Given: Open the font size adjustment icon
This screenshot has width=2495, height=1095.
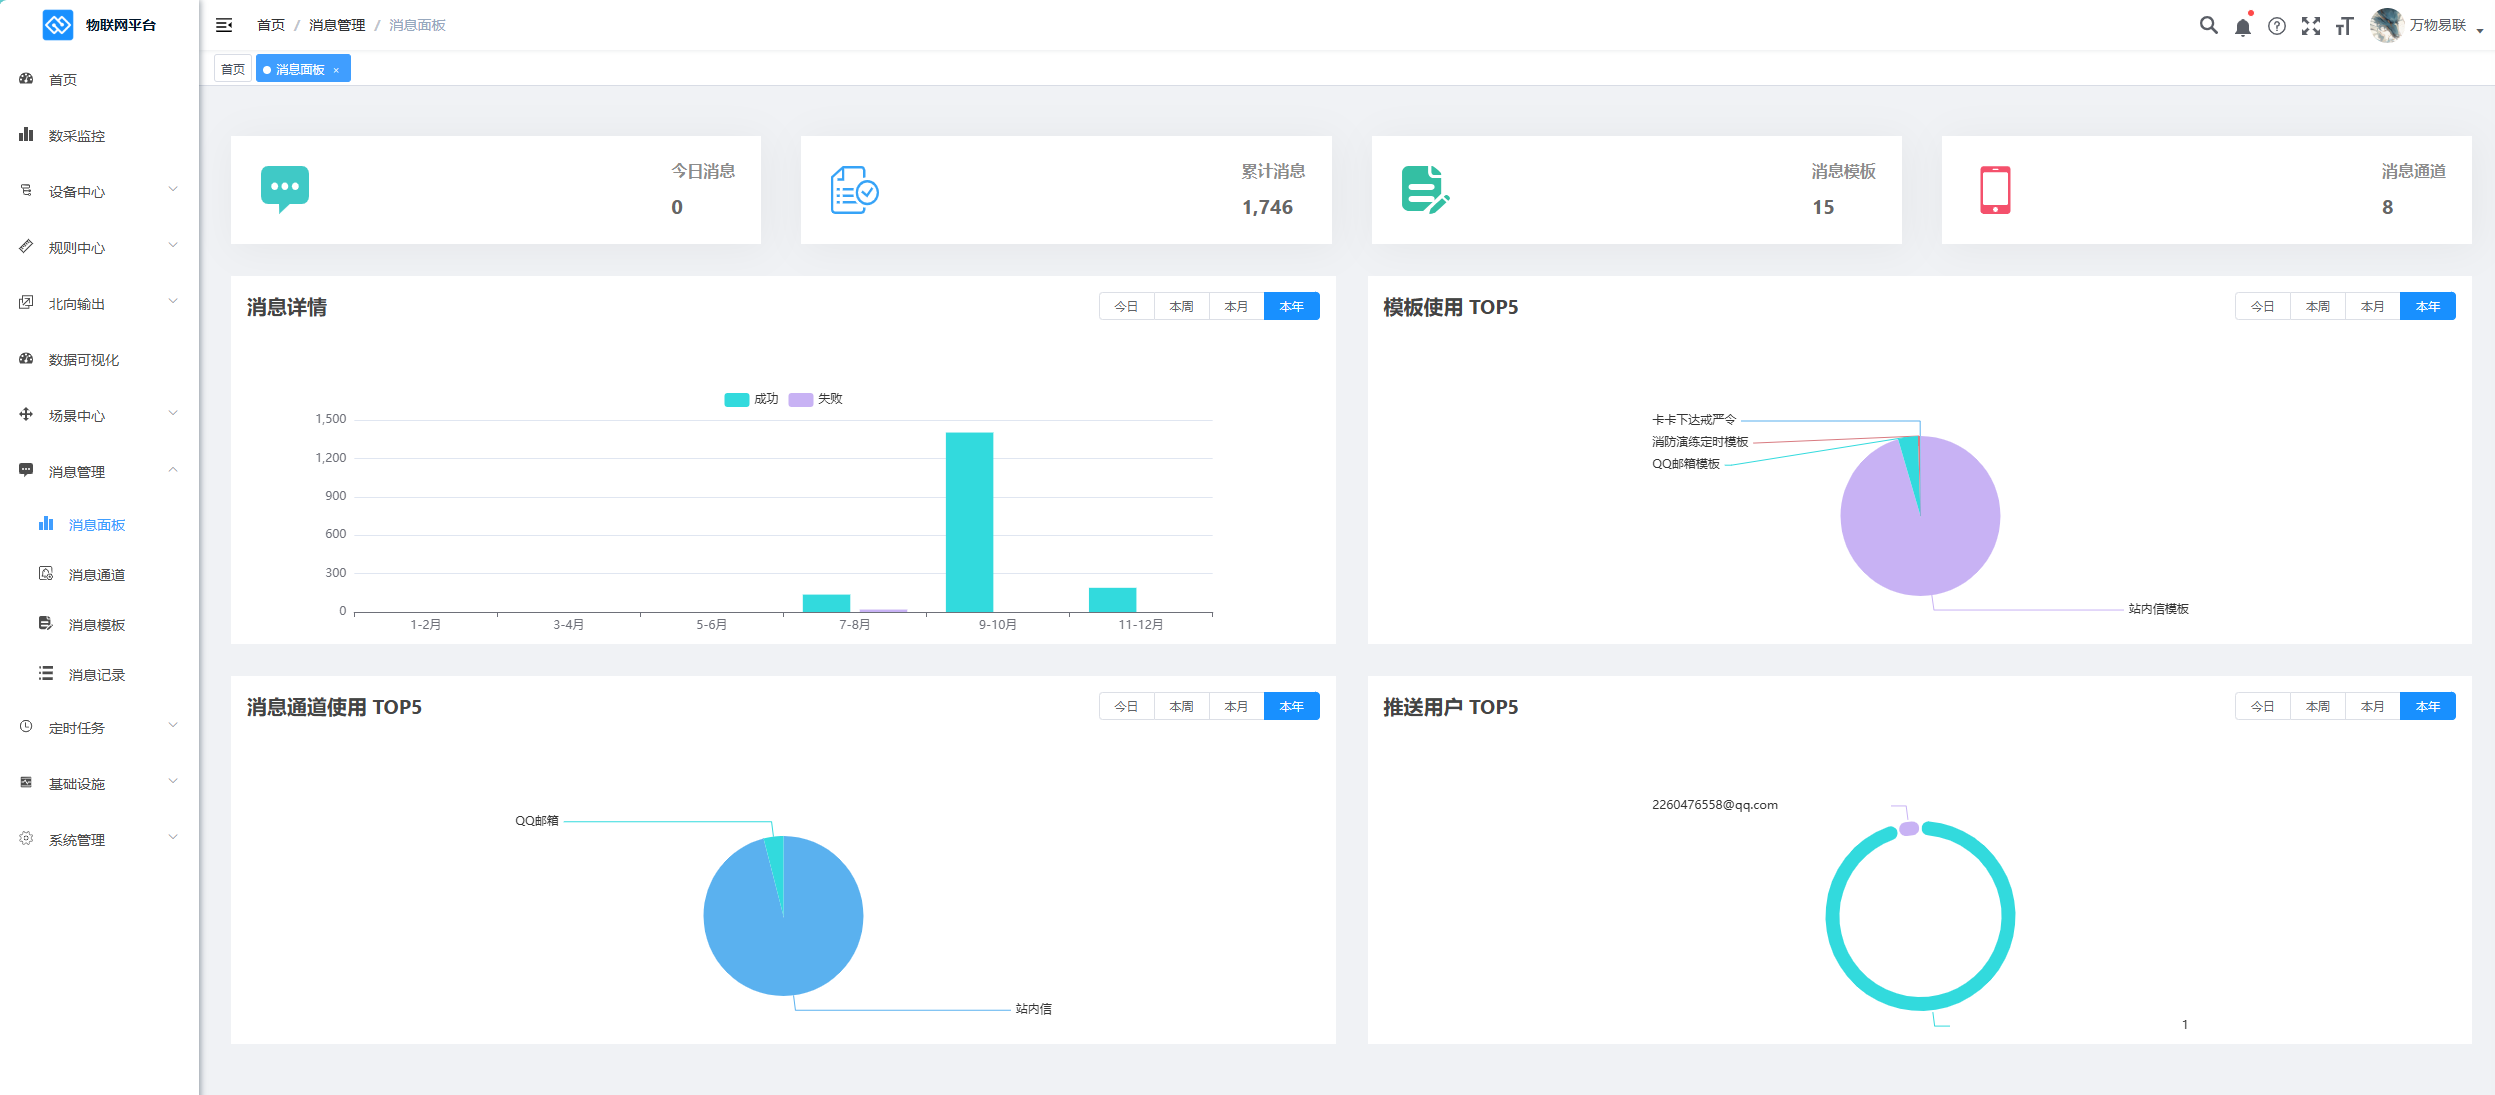Looking at the screenshot, I should click(x=2345, y=26).
